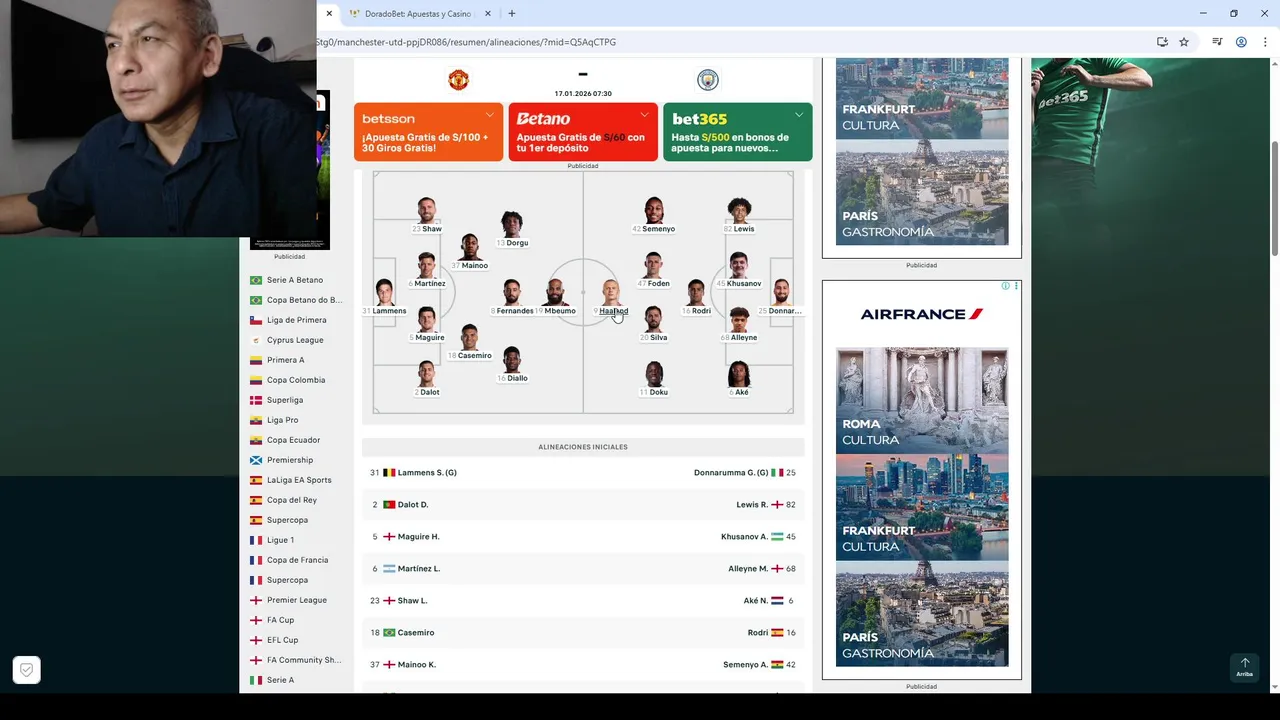Click the Manchester City crest

[x=707, y=80]
